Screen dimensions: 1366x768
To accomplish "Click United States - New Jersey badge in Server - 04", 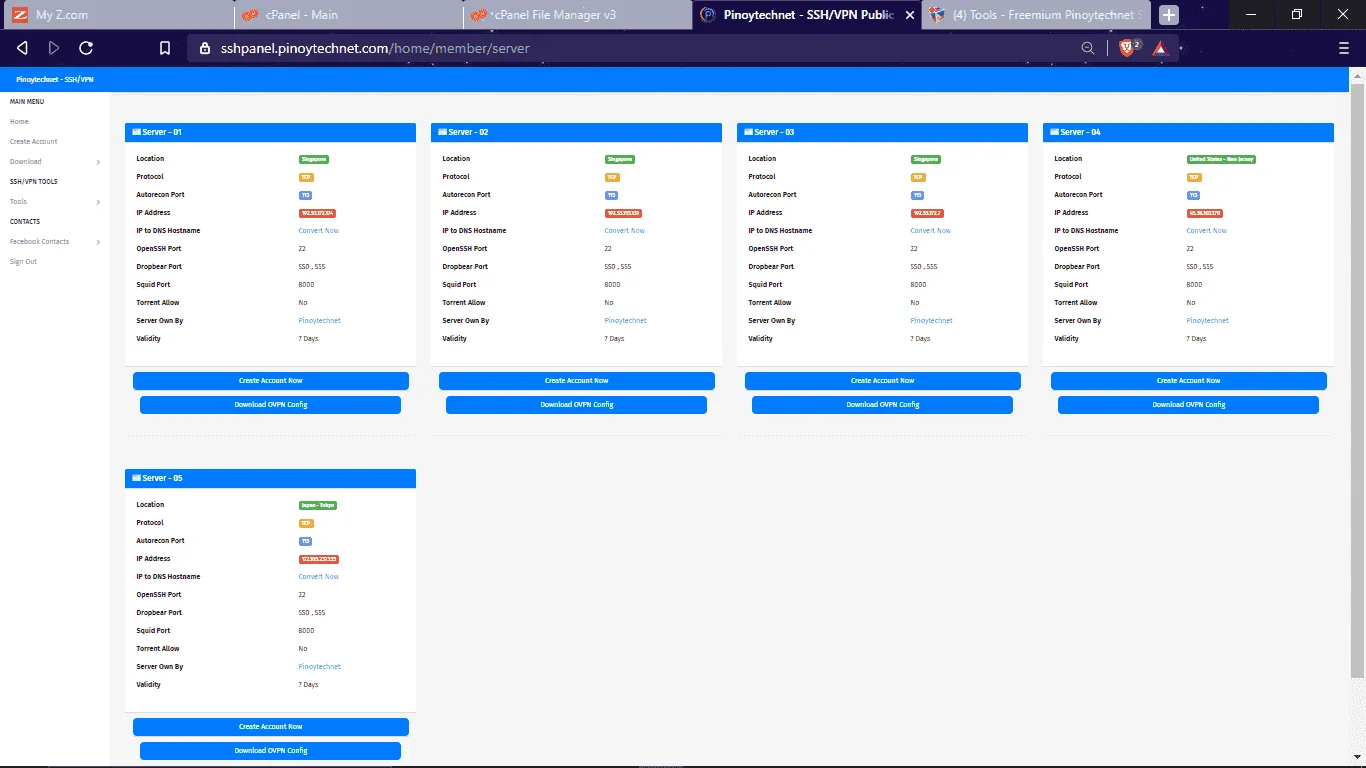I will point(1221,159).
